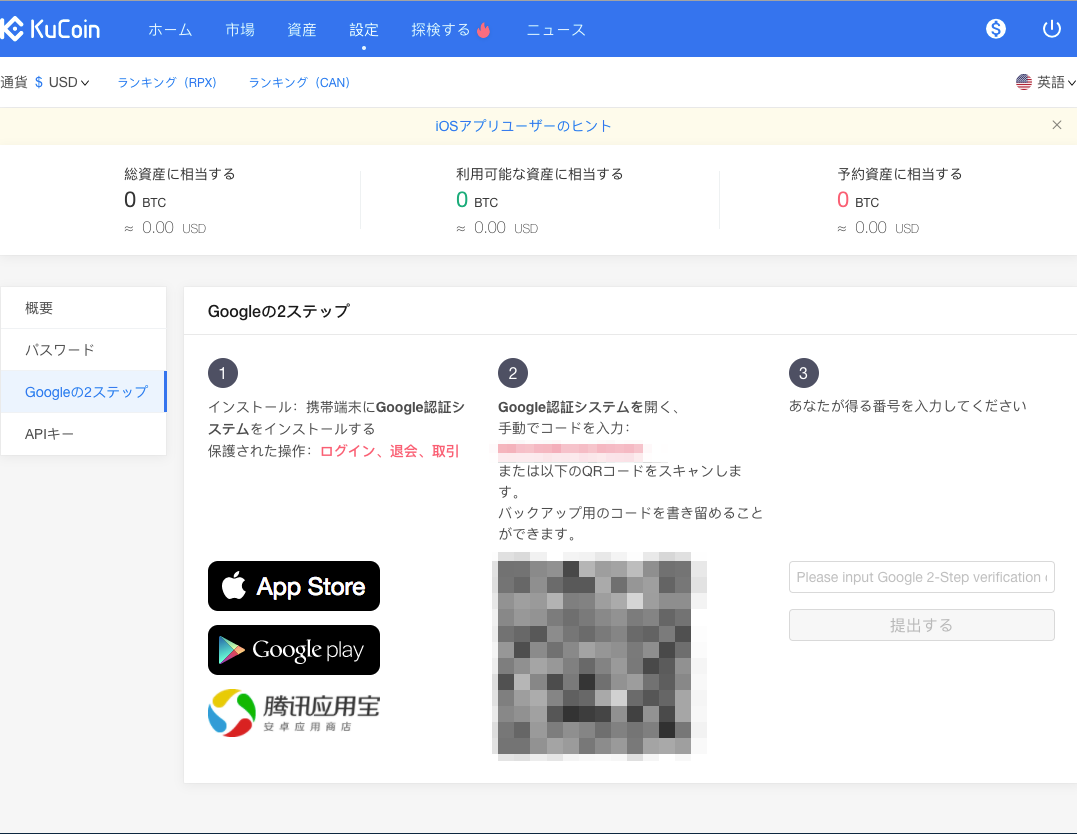Open the 設定 menu item
The image size is (1077, 834).
click(363, 30)
